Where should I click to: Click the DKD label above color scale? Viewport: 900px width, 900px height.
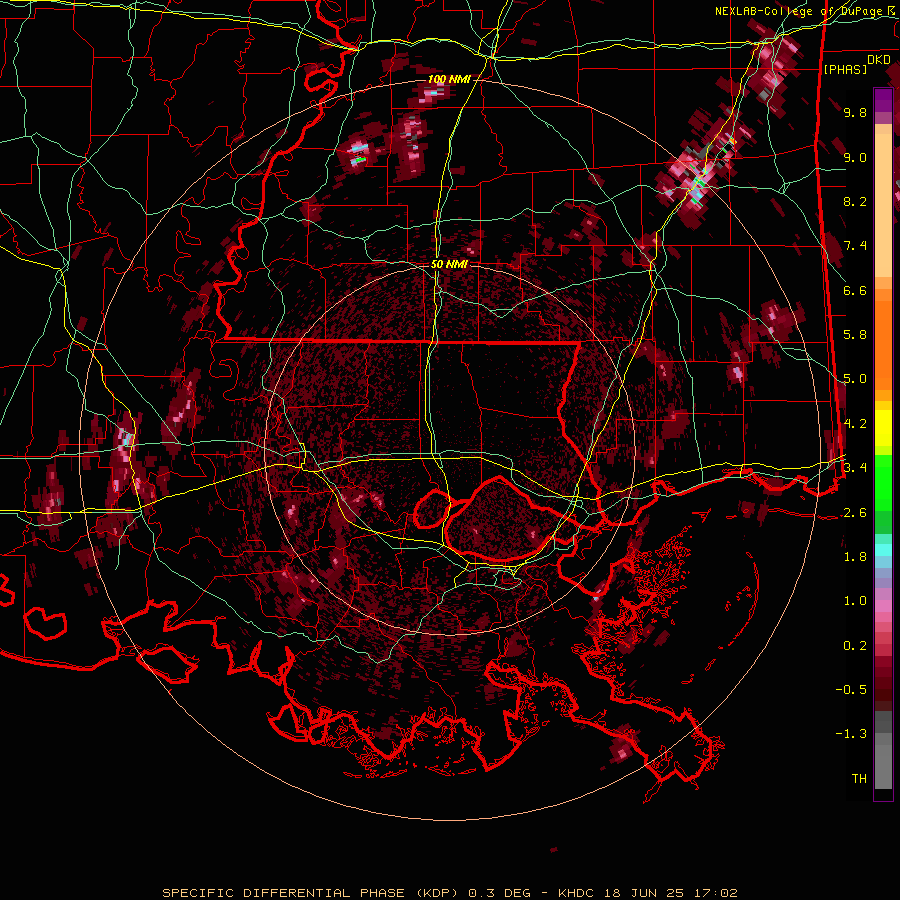(x=879, y=60)
